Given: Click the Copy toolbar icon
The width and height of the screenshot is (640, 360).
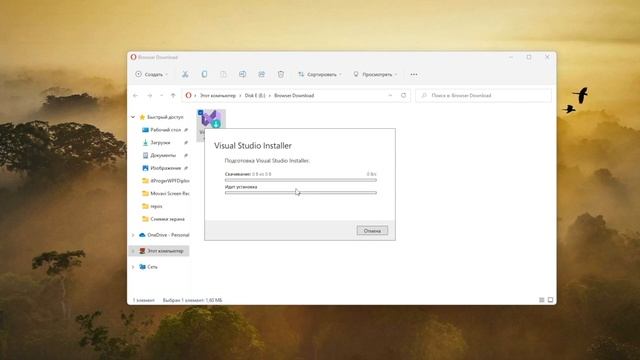Looking at the screenshot, I should (x=204, y=74).
